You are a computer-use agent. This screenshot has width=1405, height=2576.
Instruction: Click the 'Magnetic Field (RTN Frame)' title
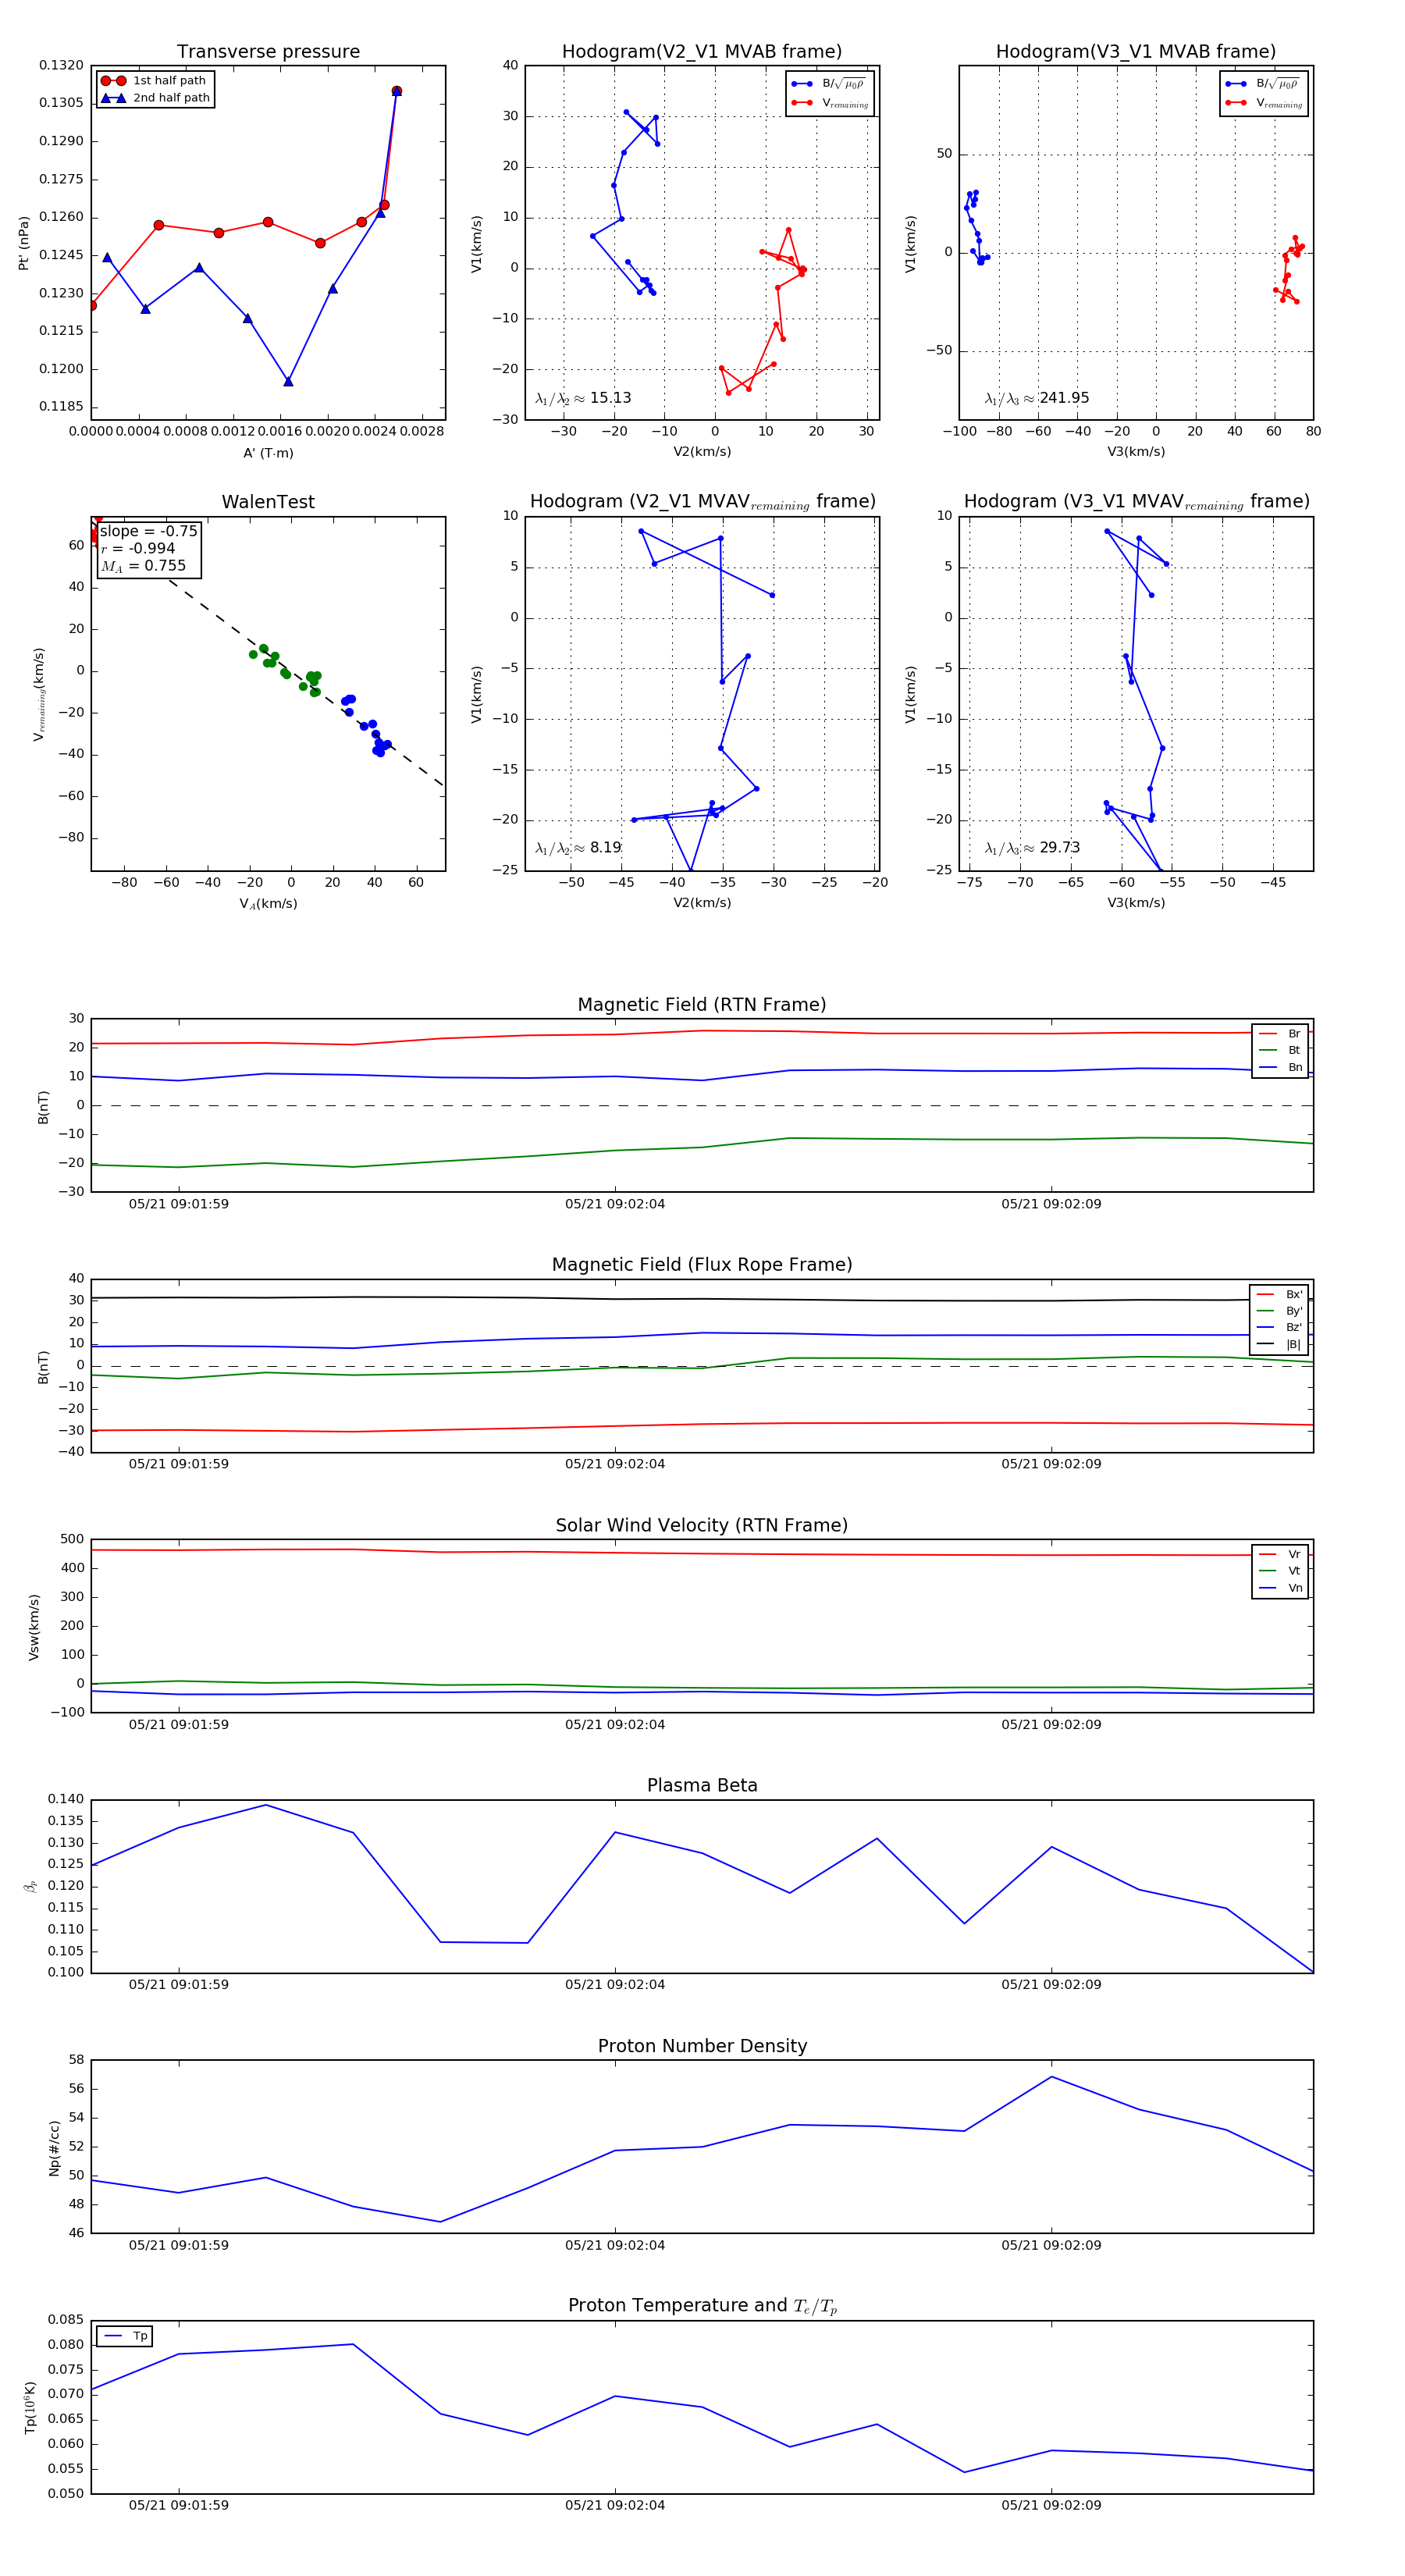[702, 1005]
